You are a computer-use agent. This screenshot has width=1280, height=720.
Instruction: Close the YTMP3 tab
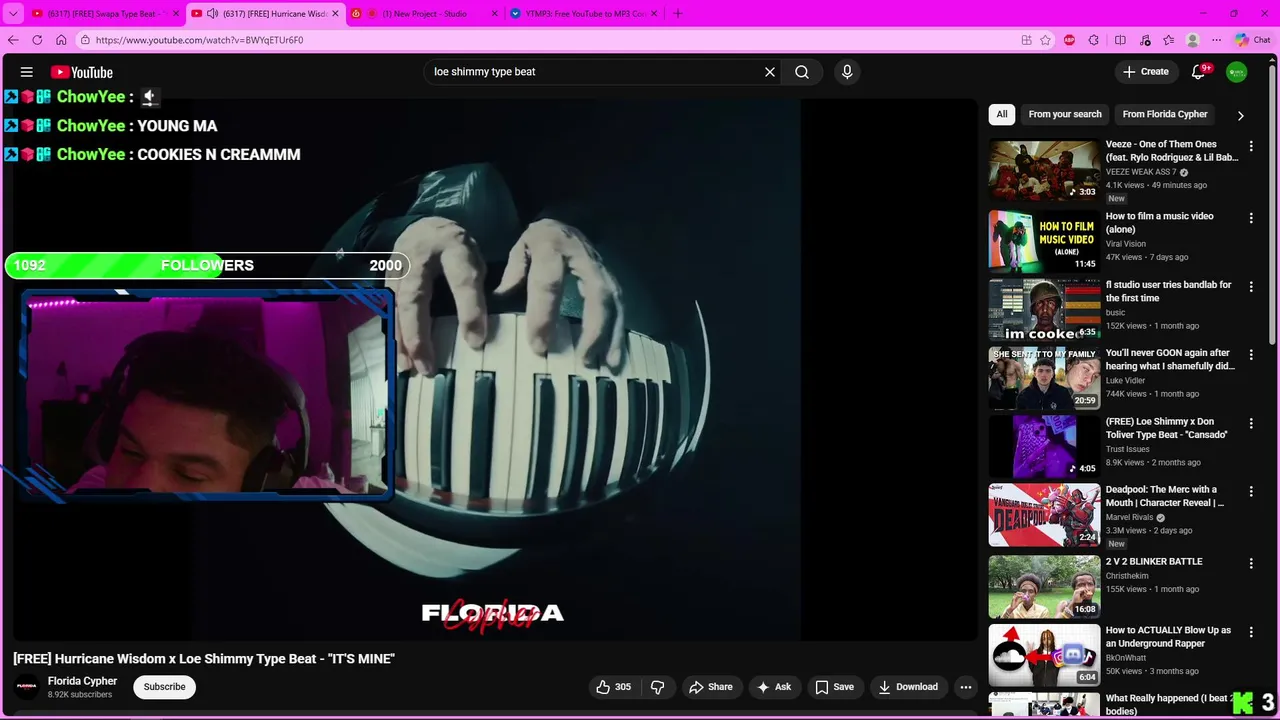tap(654, 14)
